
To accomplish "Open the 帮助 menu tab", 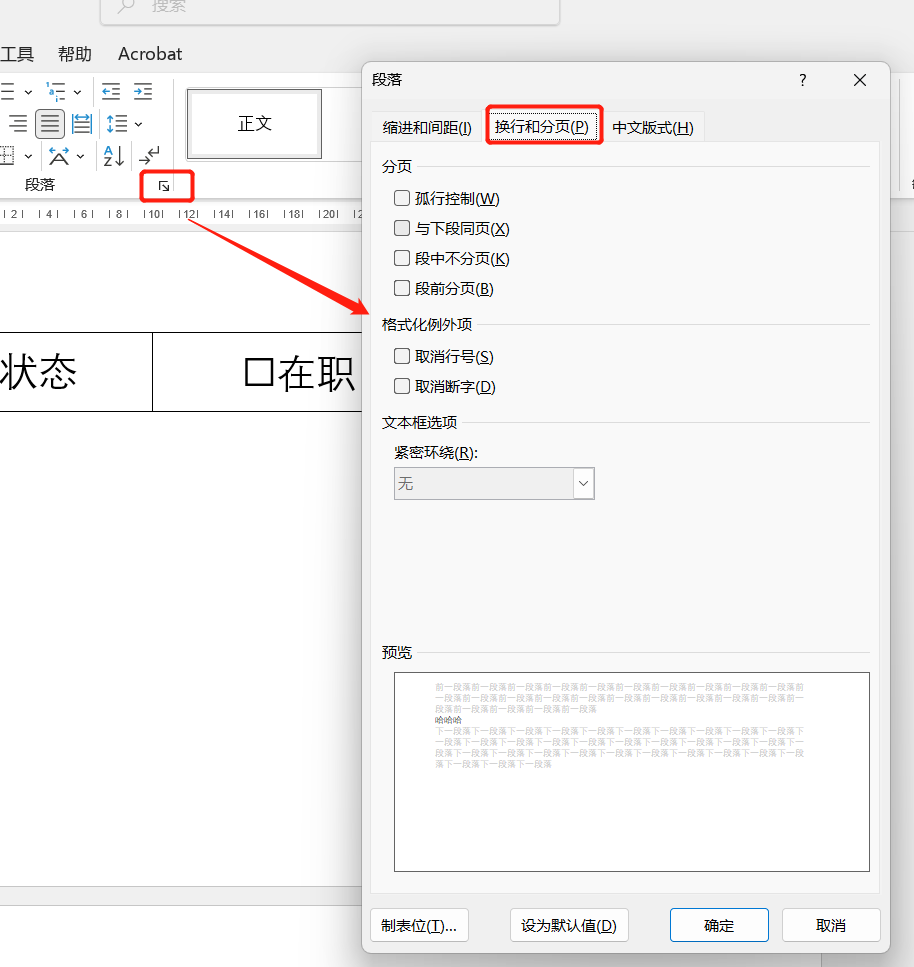I will (x=75, y=54).
